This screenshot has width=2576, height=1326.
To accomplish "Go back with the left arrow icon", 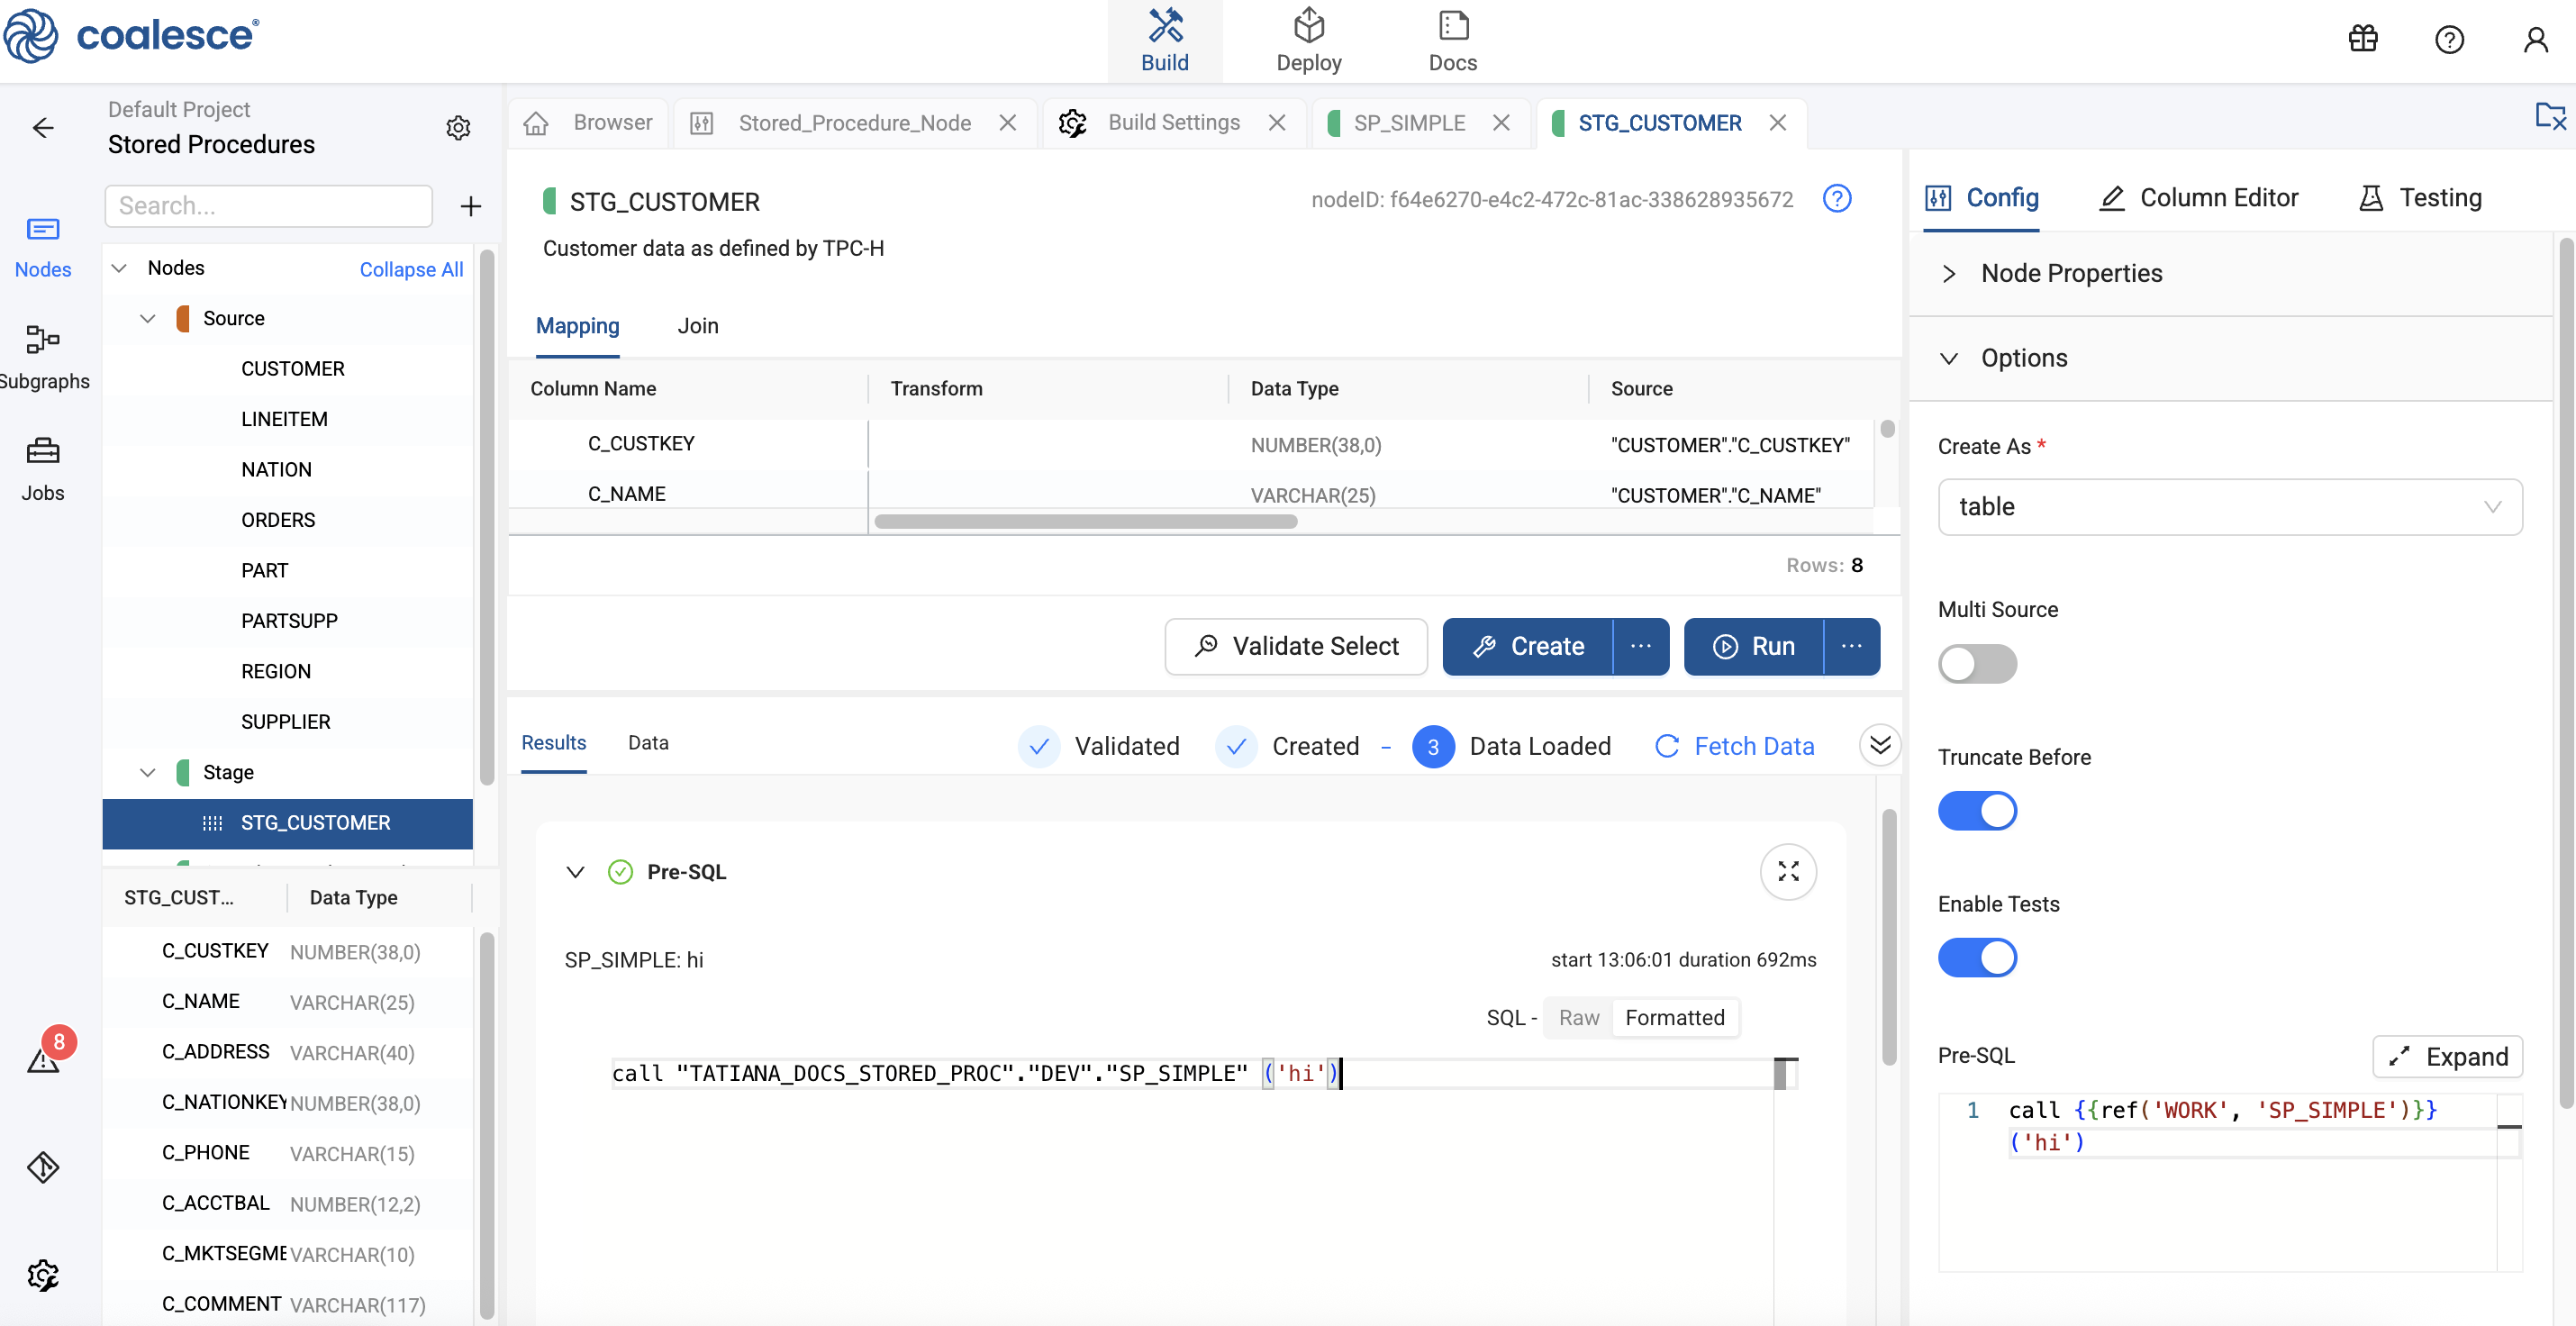I will coord(43,127).
